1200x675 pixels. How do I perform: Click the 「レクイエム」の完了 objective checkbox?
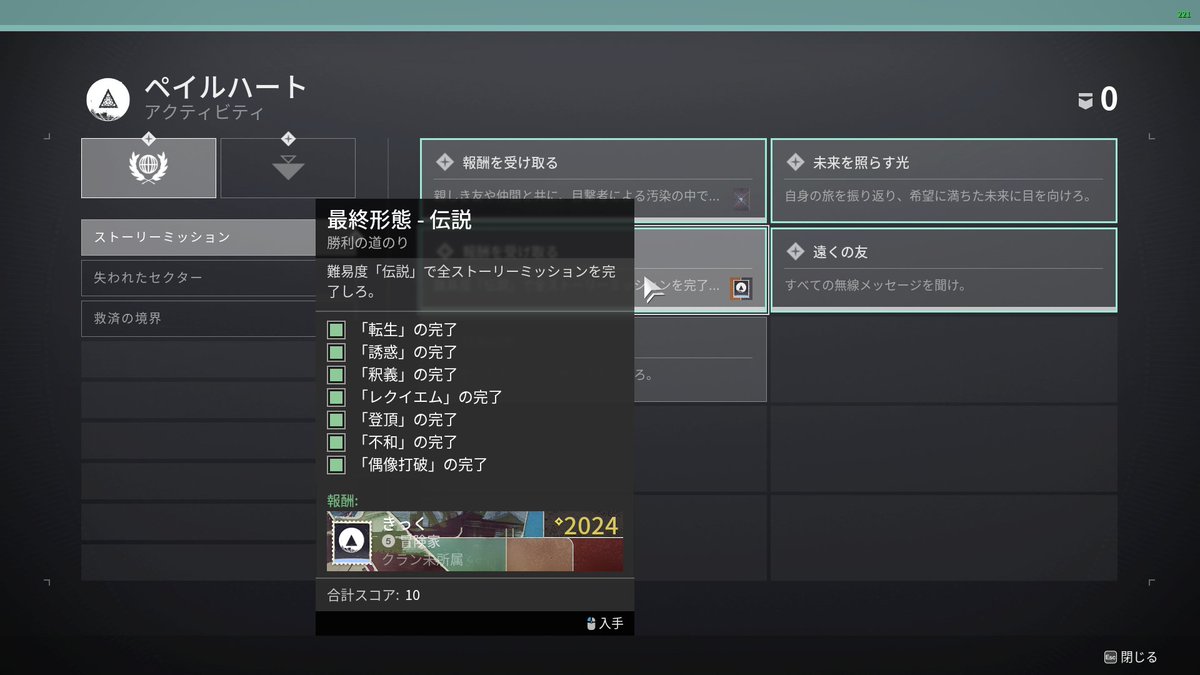[336, 397]
